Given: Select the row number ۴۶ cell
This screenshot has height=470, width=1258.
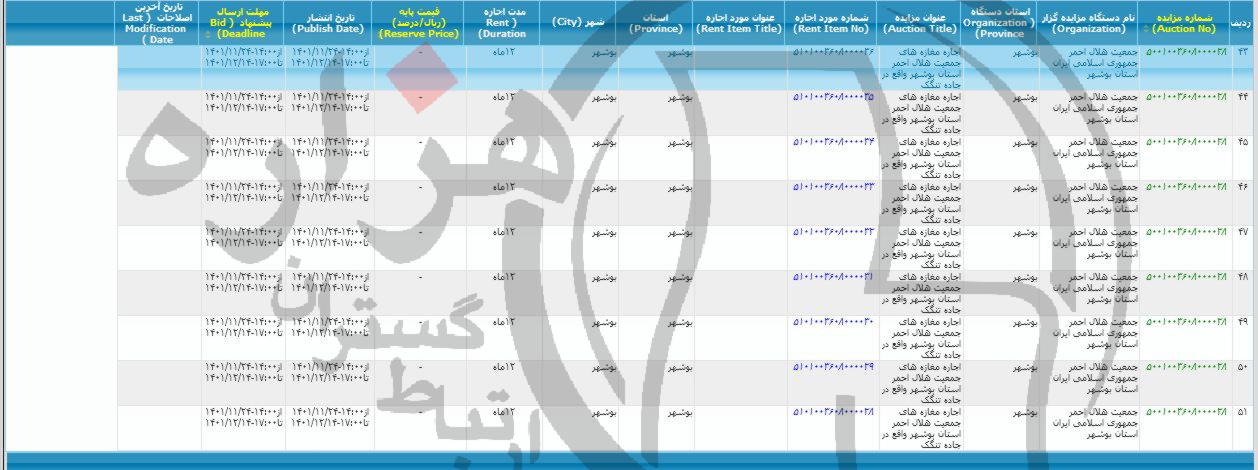Looking at the screenshot, I should tap(1244, 203).
